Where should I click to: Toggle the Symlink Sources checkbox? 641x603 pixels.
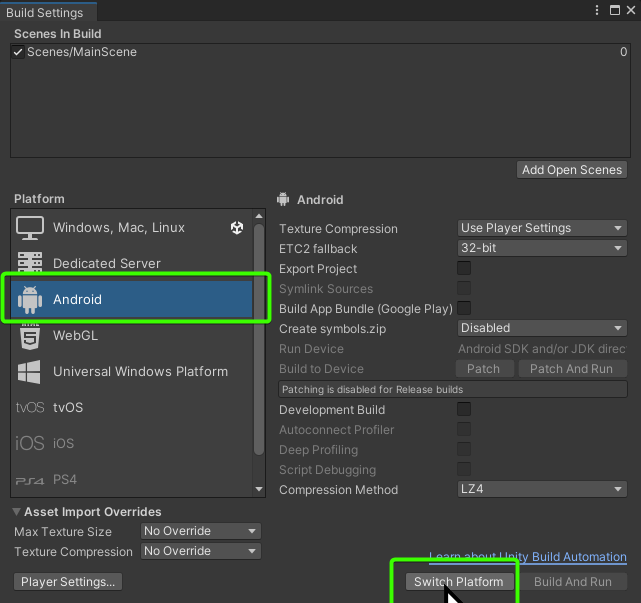point(464,288)
